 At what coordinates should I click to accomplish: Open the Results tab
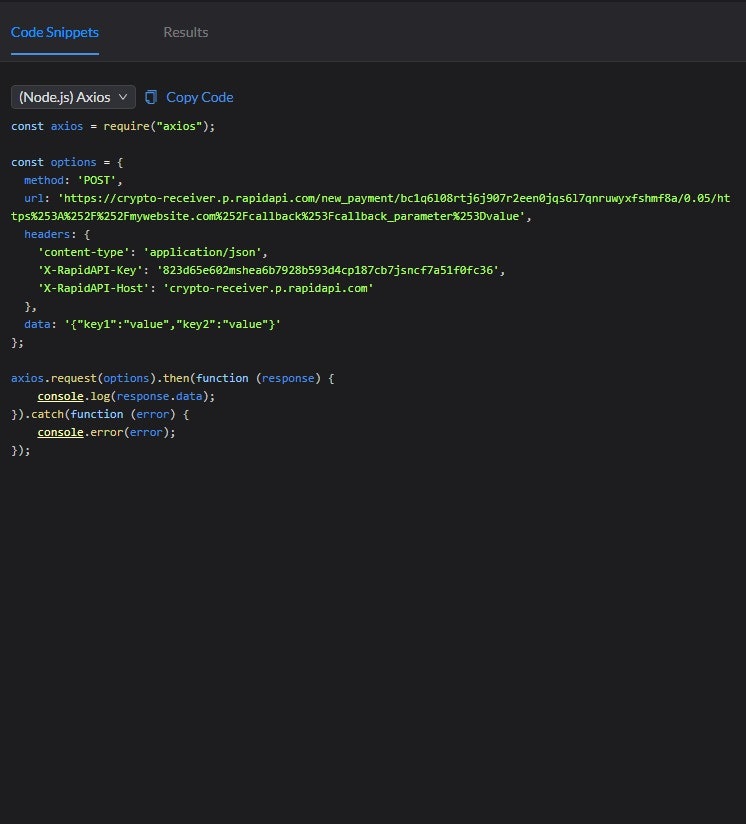(185, 33)
